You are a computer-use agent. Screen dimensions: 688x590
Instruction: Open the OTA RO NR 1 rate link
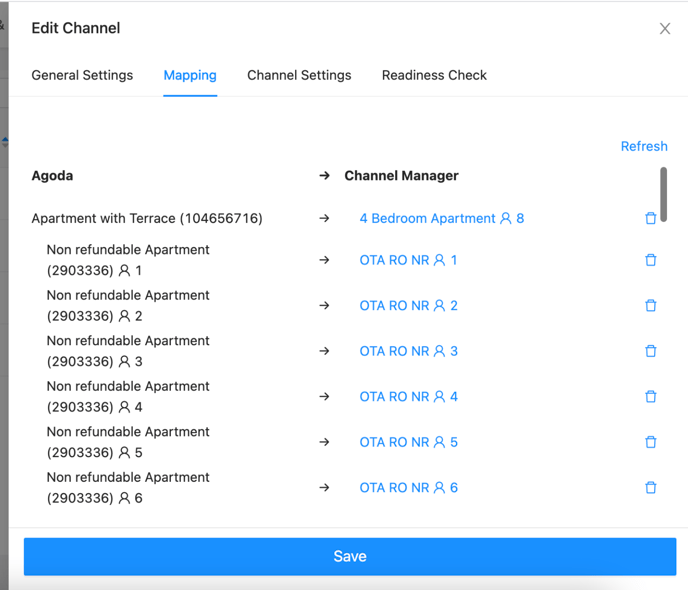[408, 260]
